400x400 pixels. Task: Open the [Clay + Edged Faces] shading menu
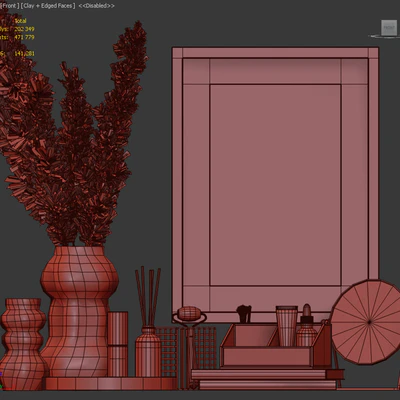click(x=48, y=6)
